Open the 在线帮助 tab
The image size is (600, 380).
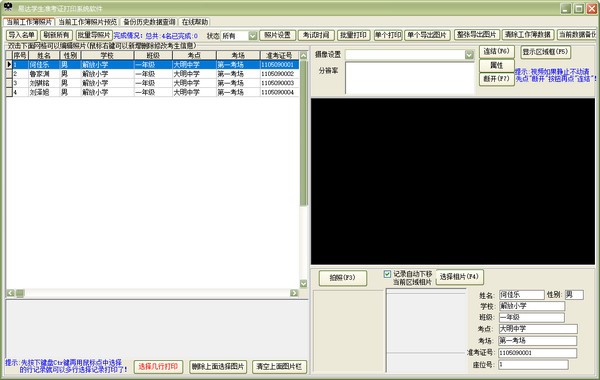click(195, 22)
